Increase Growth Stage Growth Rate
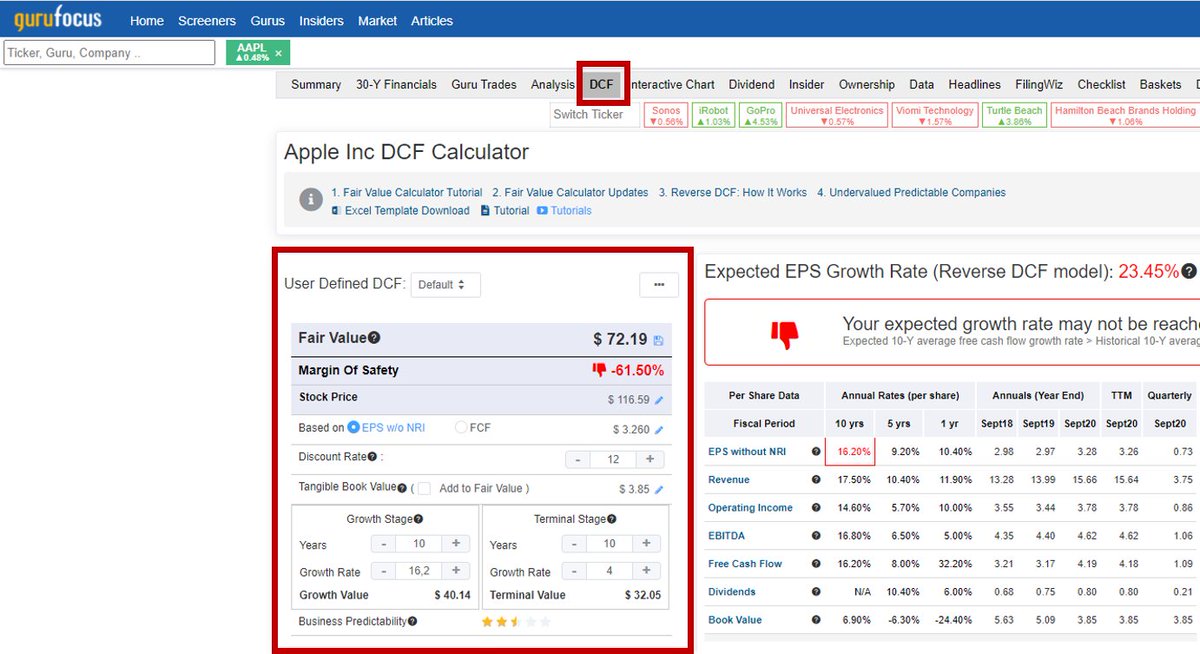The height and width of the screenshot is (654, 1200). point(455,572)
